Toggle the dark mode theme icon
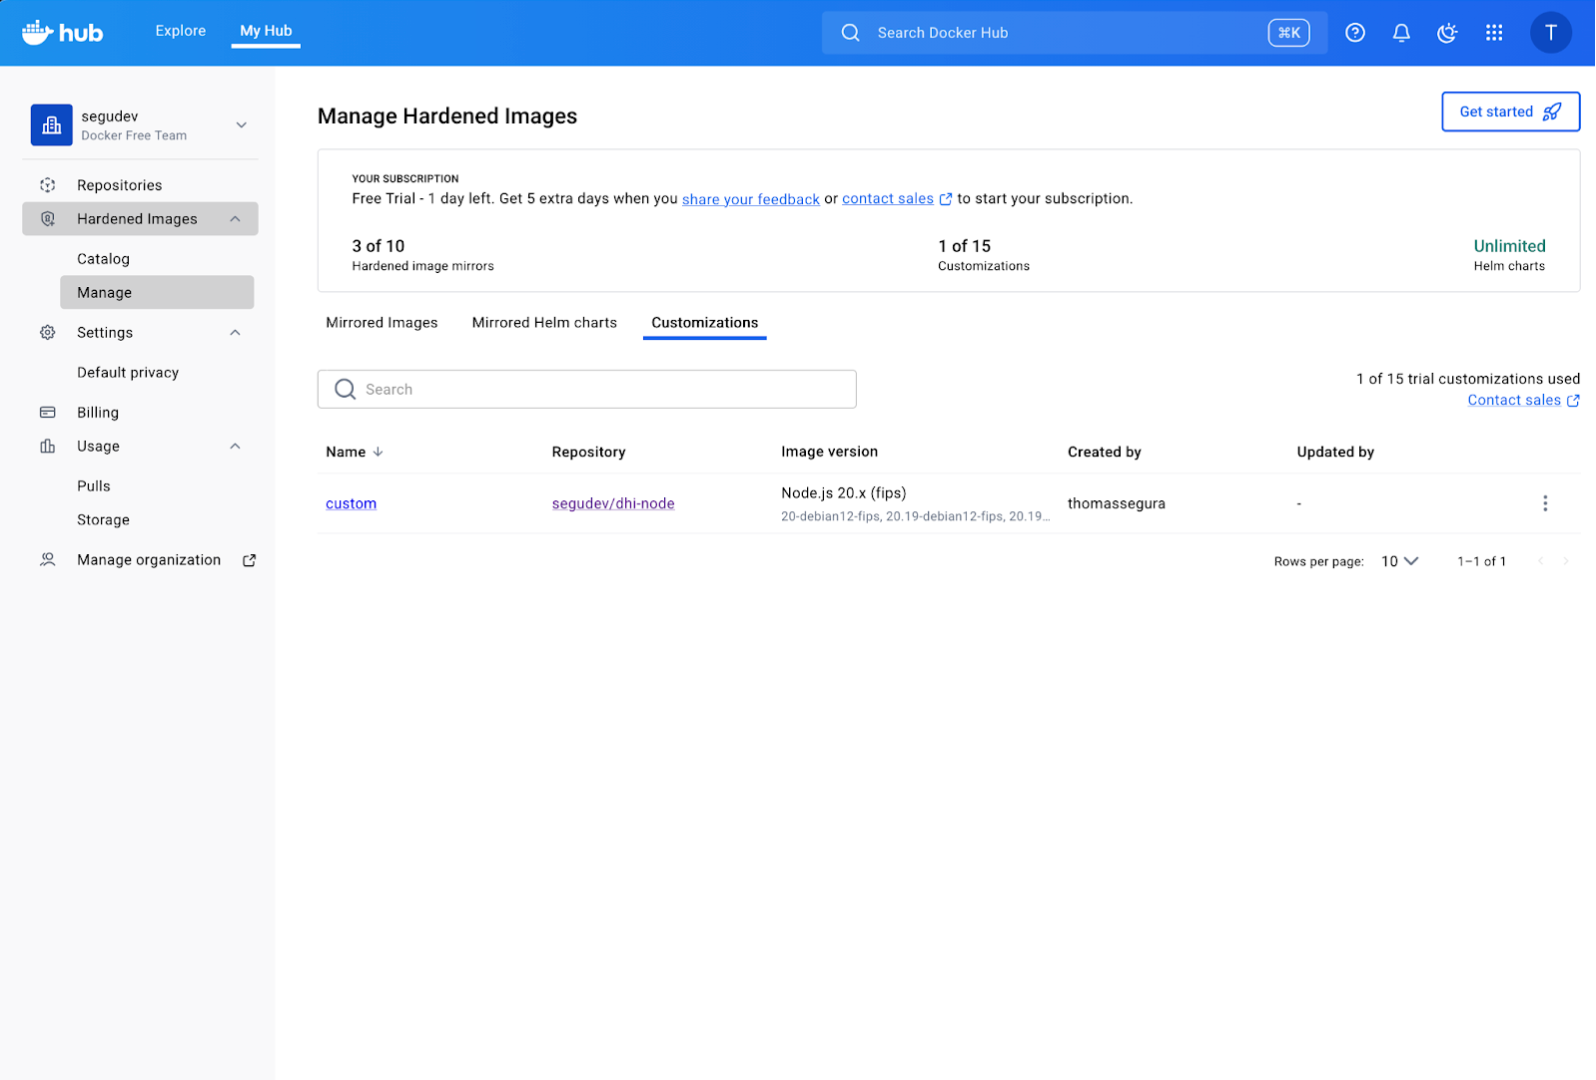1596x1080 pixels. (1447, 33)
